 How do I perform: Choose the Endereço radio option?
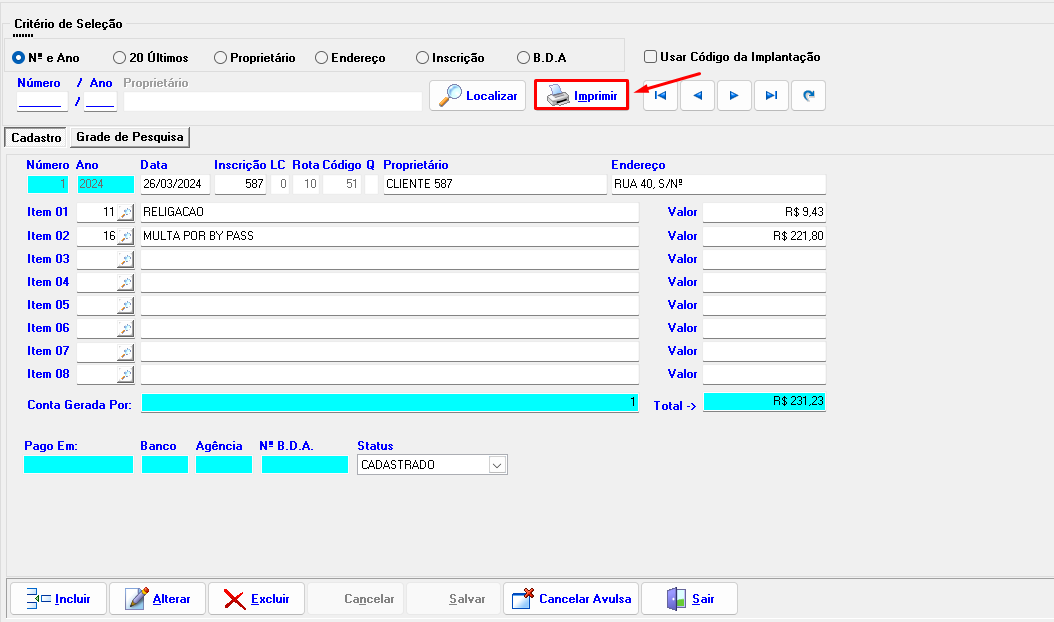point(322,58)
